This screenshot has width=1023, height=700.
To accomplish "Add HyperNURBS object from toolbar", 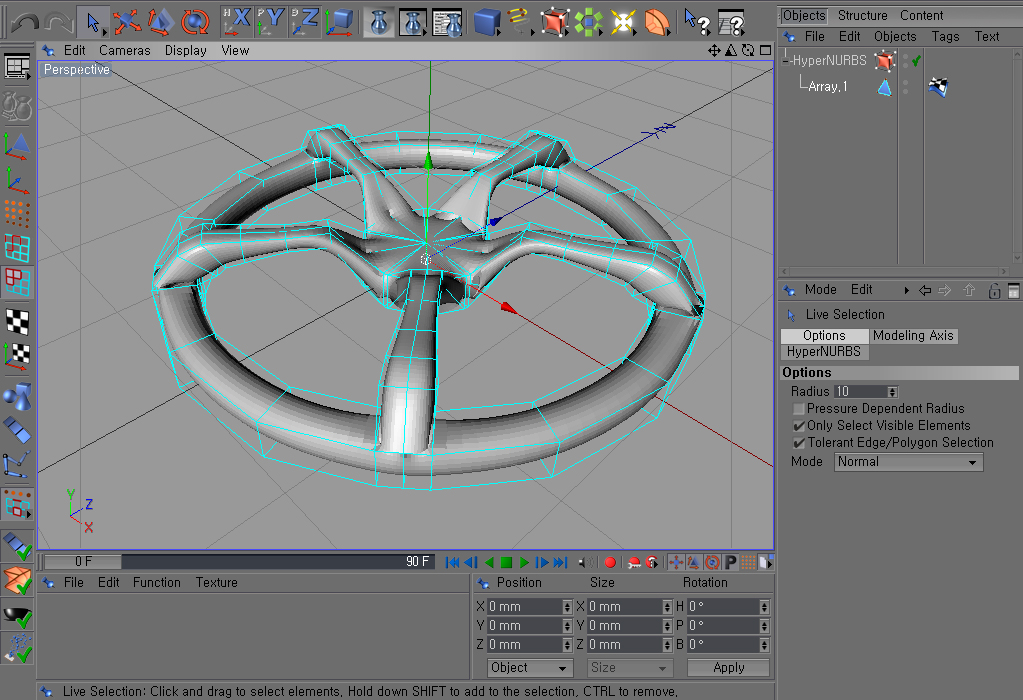I will pos(555,22).
